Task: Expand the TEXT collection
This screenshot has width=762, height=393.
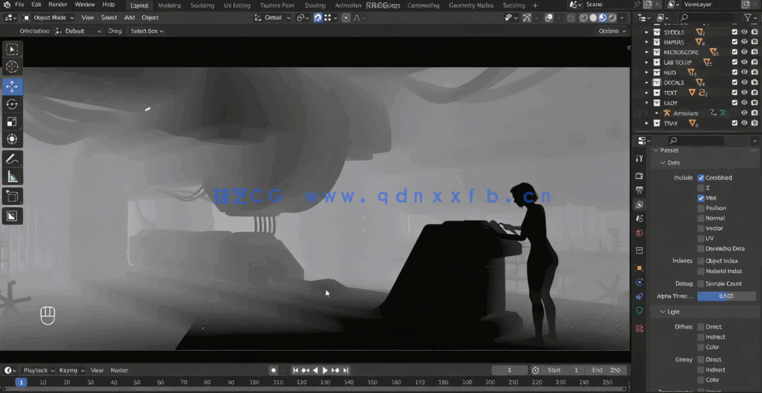Action: (646, 93)
